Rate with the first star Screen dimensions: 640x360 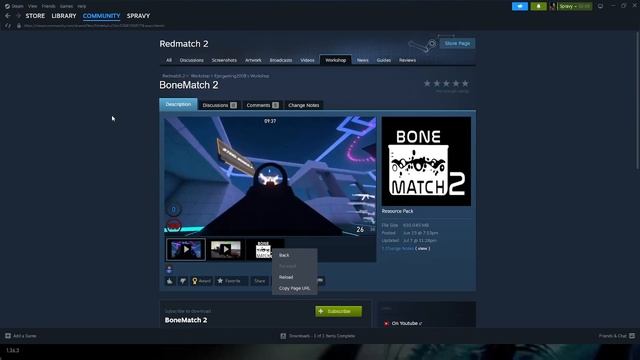point(427,84)
